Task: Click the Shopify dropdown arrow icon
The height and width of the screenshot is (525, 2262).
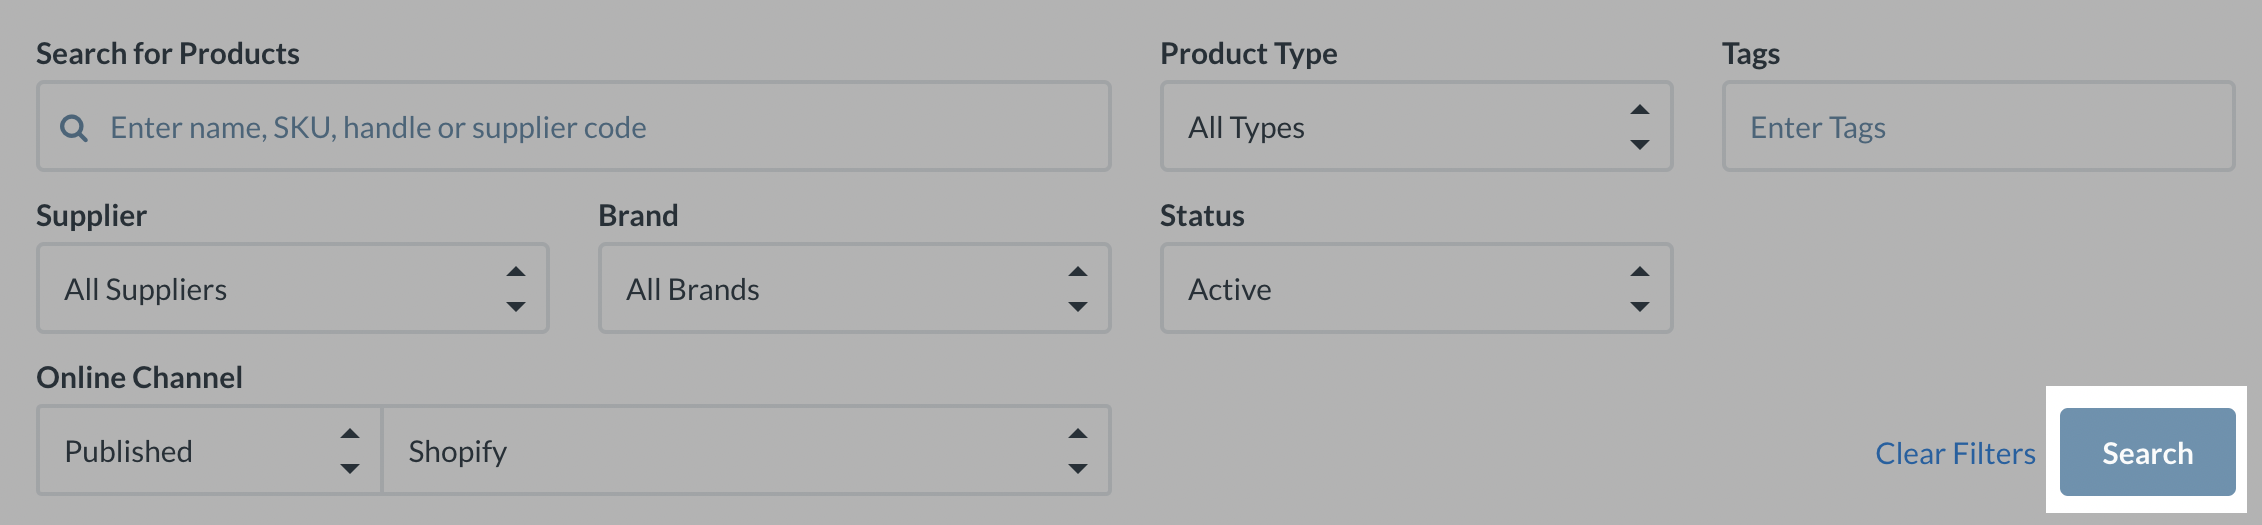Action: click(x=1077, y=452)
